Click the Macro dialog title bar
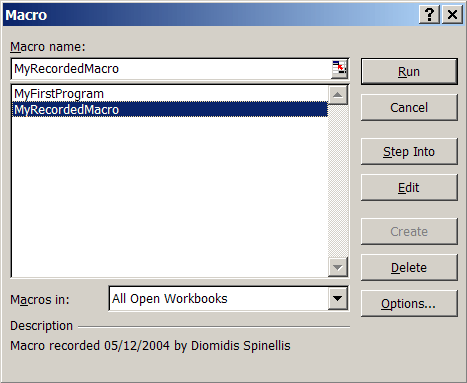The width and height of the screenshot is (467, 383). [210, 15]
